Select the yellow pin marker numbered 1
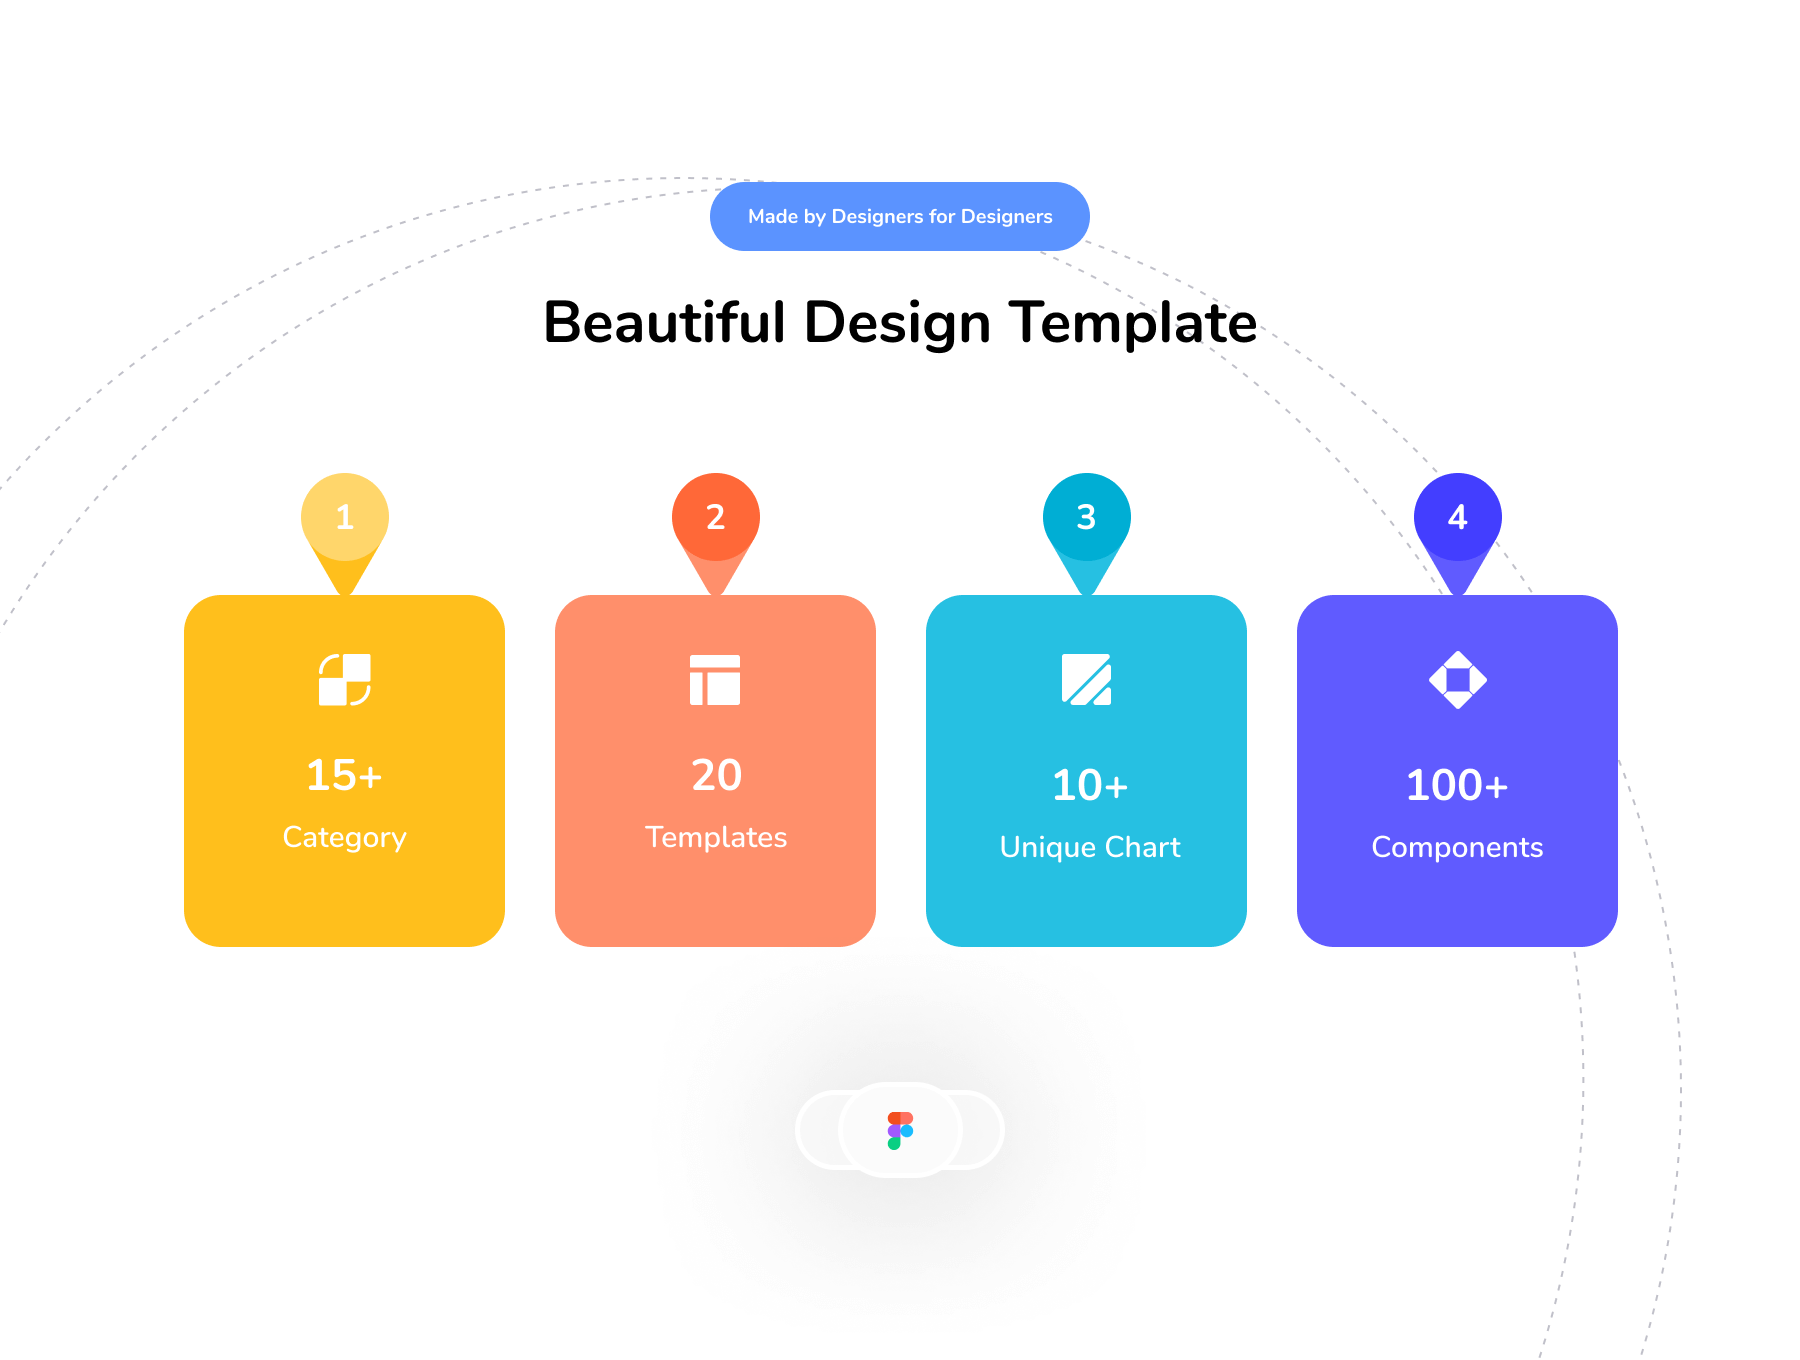The width and height of the screenshot is (1800, 1360). coord(345,518)
